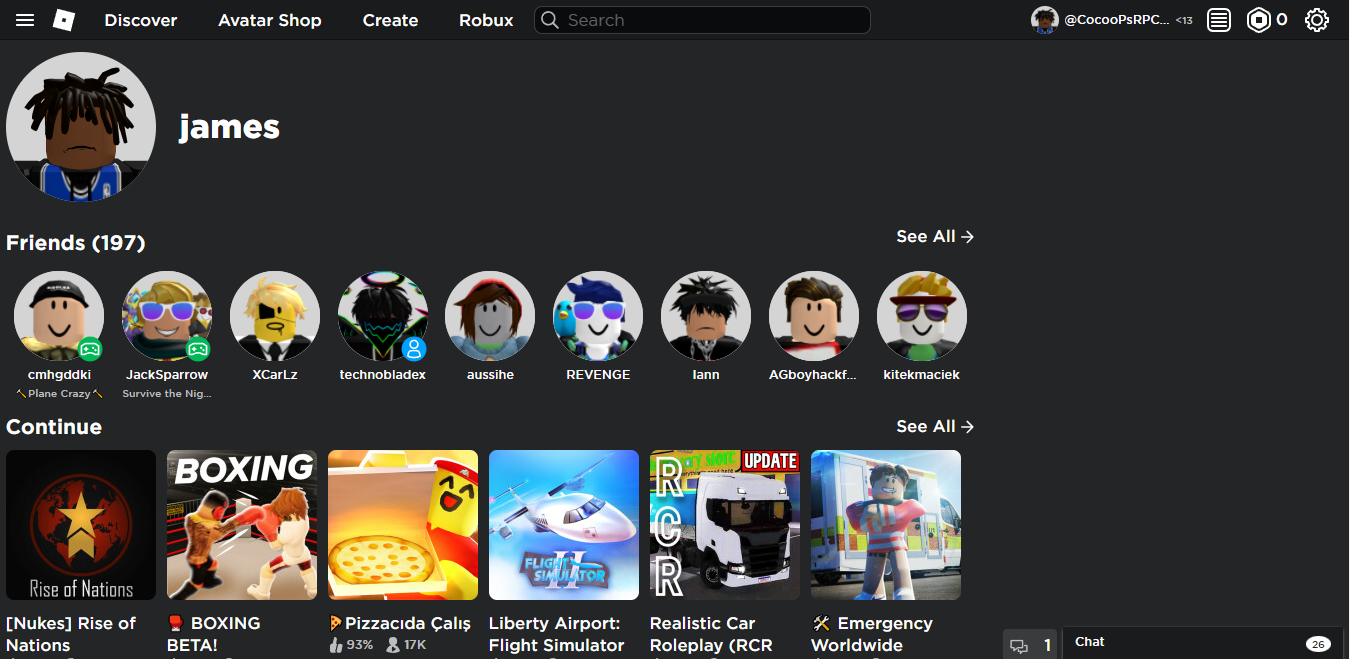The image size is (1350, 659).
Task: Open friend aussihe's avatar
Action: tap(490, 316)
